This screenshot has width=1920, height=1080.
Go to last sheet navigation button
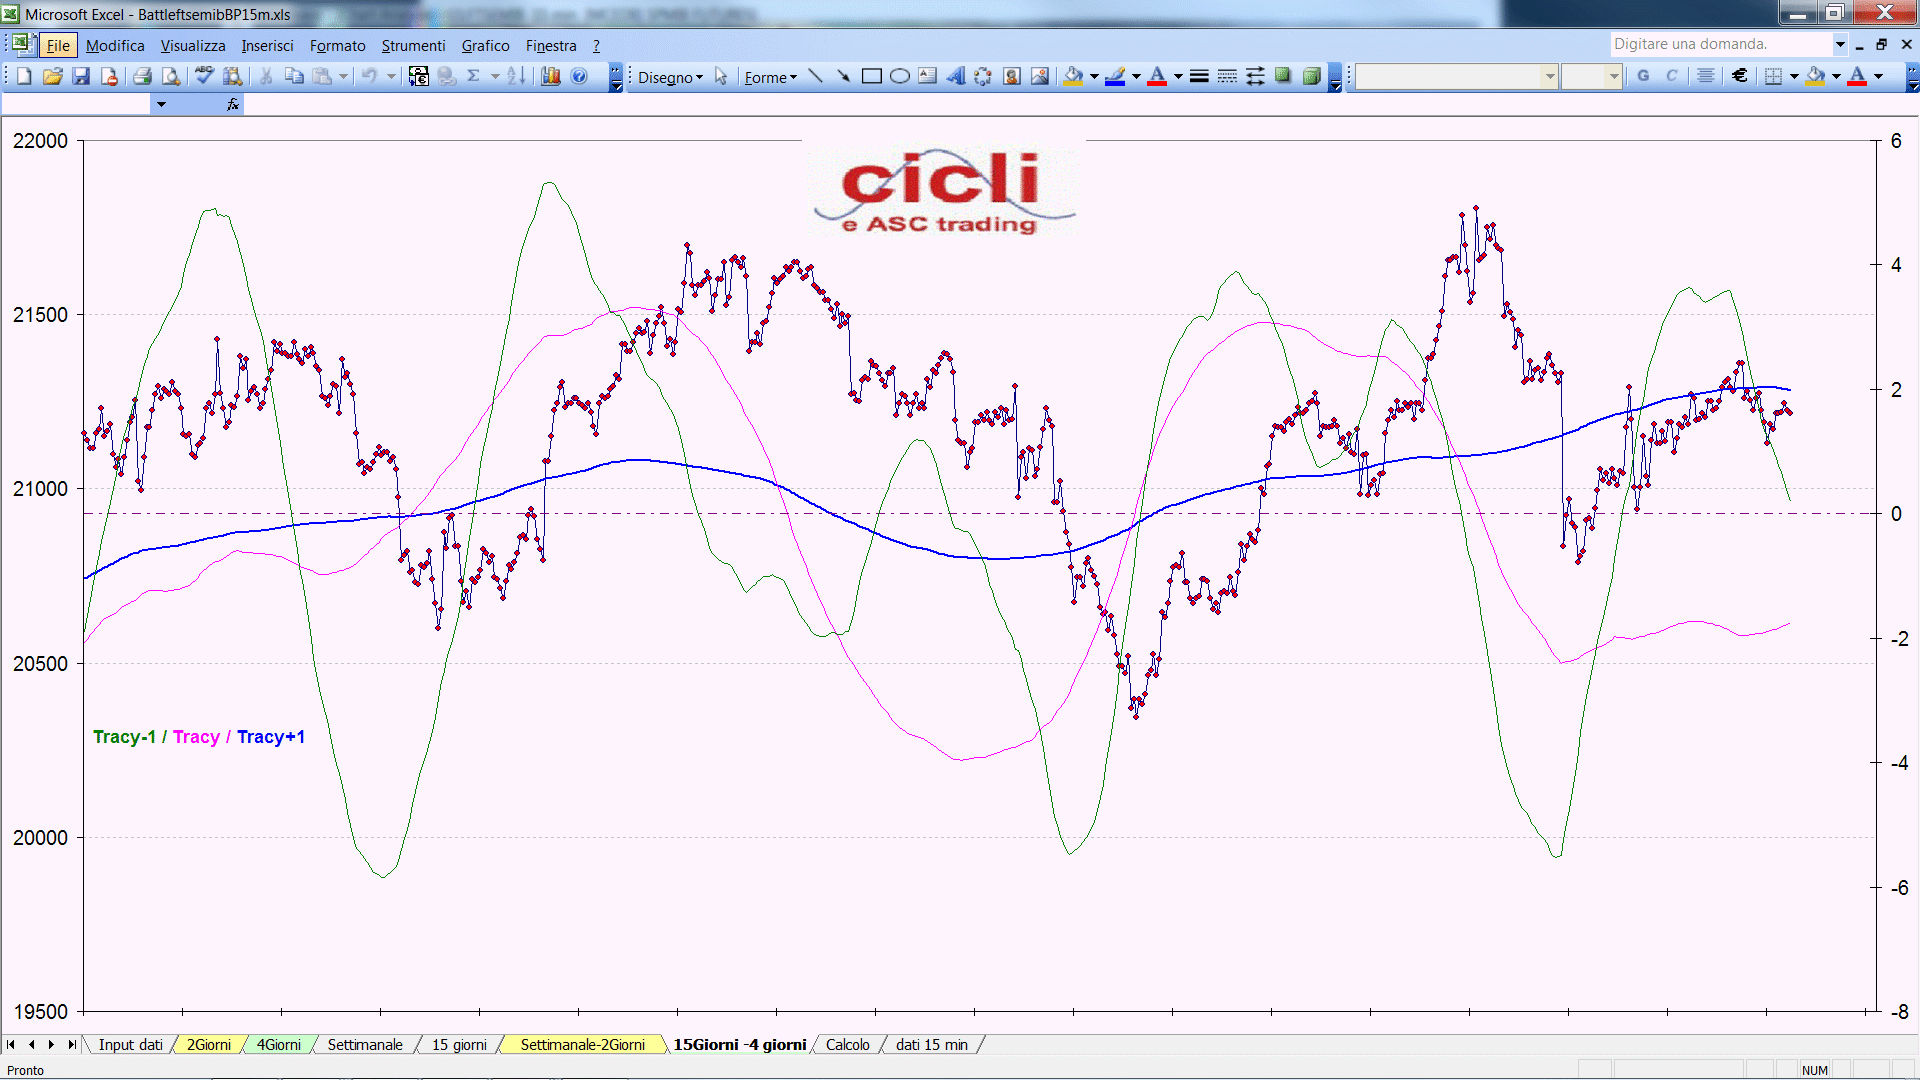(72, 1044)
